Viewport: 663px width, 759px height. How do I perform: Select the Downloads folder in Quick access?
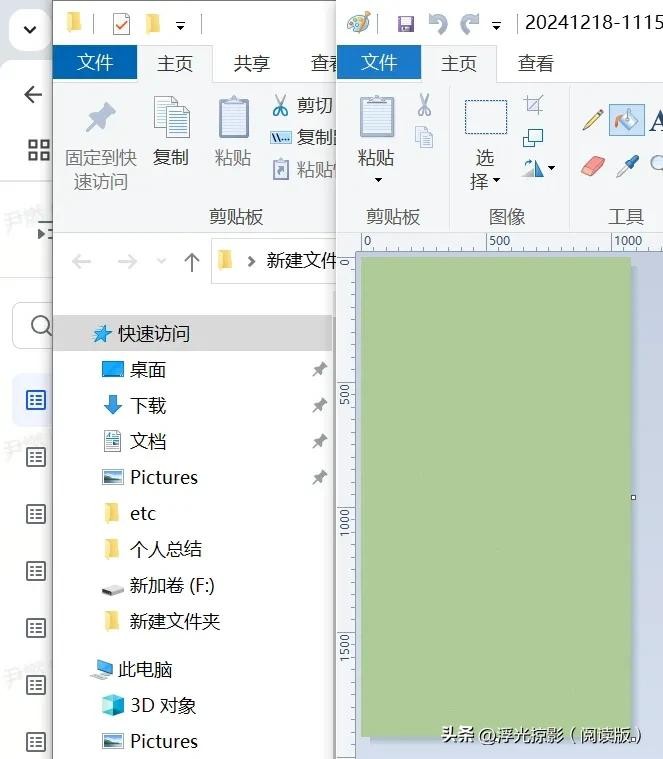[x=147, y=405]
